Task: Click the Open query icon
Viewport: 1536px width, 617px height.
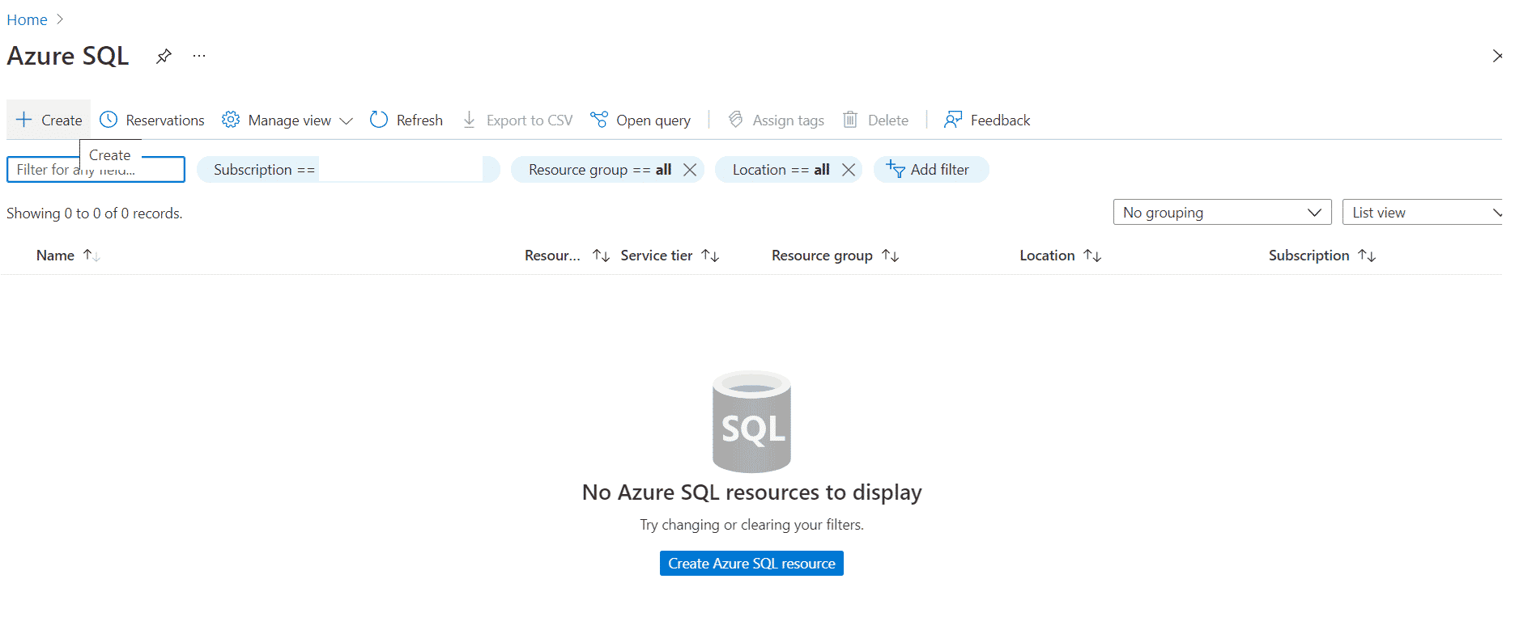Action: [x=600, y=119]
